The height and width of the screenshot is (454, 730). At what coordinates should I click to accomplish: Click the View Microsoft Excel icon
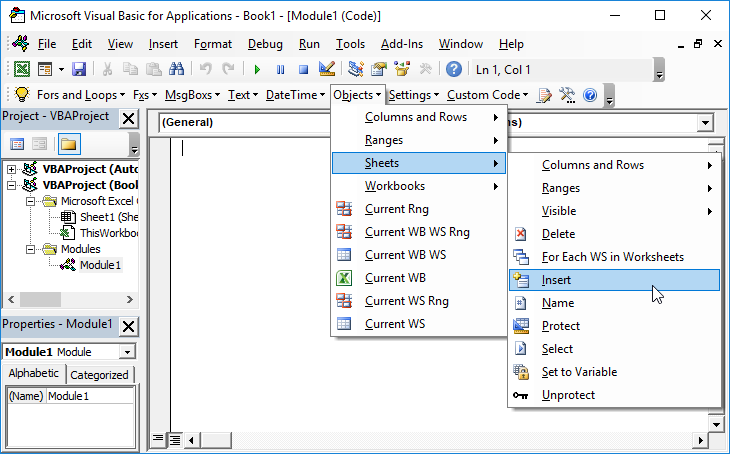[21, 69]
